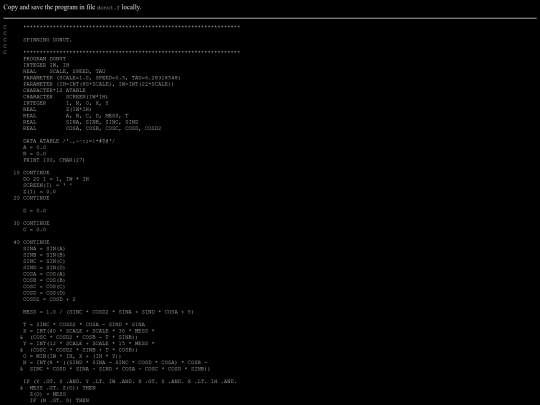The height and width of the screenshot is (405, 540).
Task: Click the 'MESS = 1.0 /' formula line
Action: [108, 312]
